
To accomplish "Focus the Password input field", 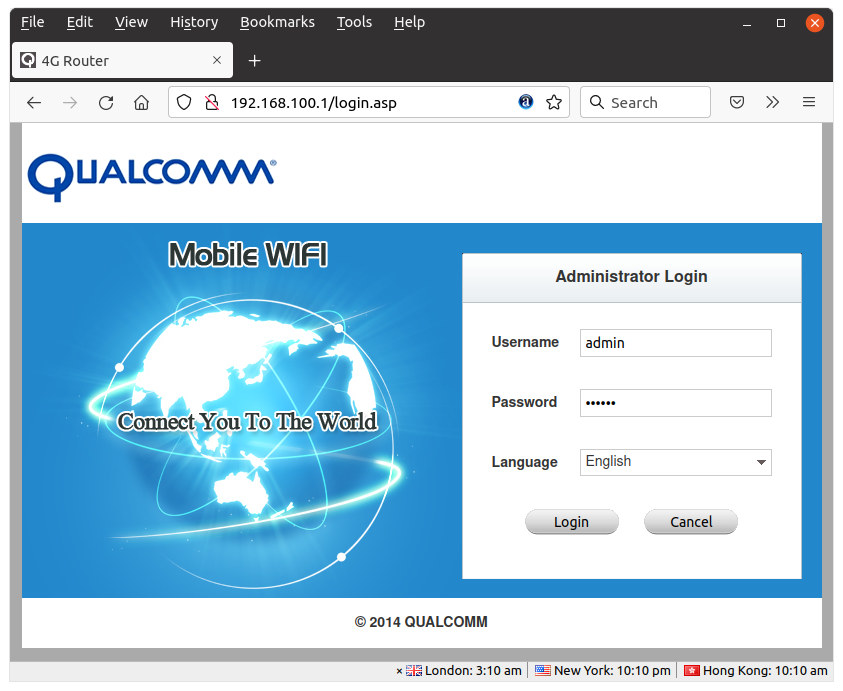I will coord(676,403).
